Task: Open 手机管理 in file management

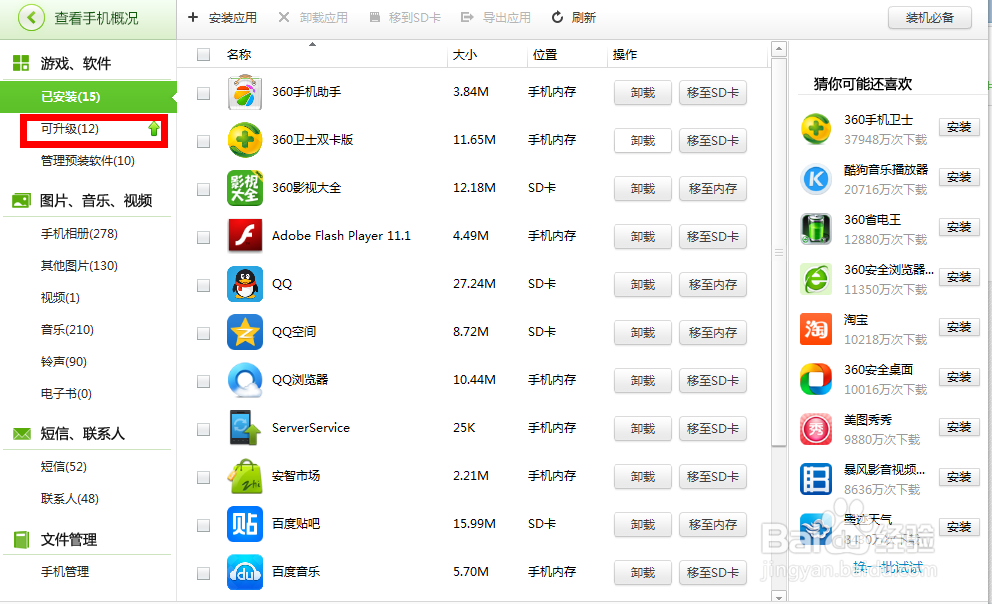Action: pyautogui.click(x=65, y=572)
